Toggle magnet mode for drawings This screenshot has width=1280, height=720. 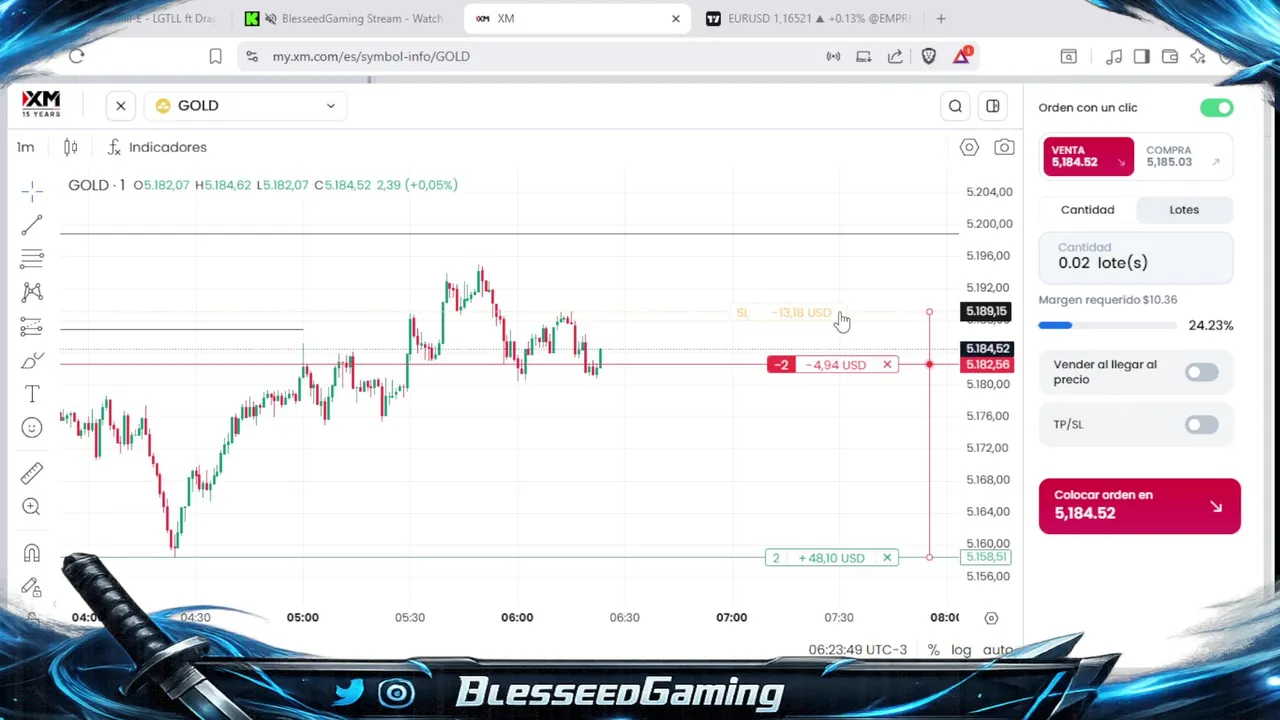point(32,553)
